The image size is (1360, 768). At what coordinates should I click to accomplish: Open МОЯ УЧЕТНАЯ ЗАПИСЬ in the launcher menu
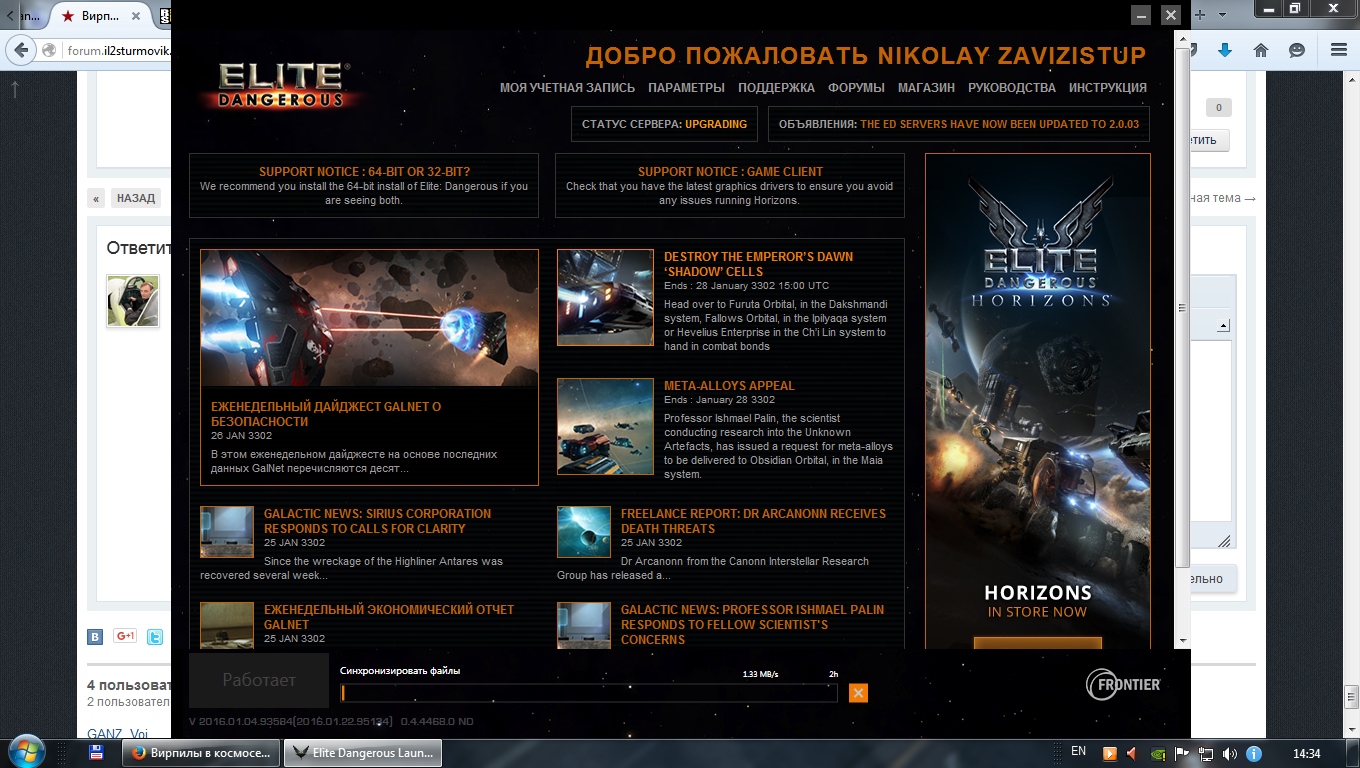[x=567, y=88]
